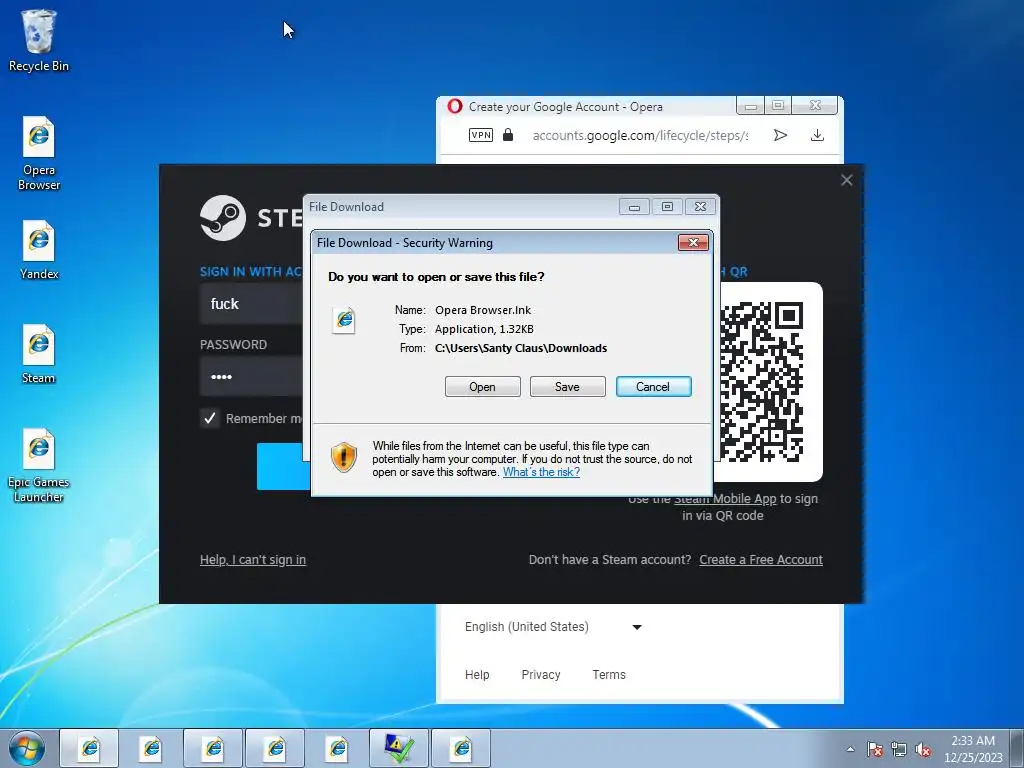The image size is (1024, 768).
Task: Click the Steam password field
Action: [x=251, y=377]
